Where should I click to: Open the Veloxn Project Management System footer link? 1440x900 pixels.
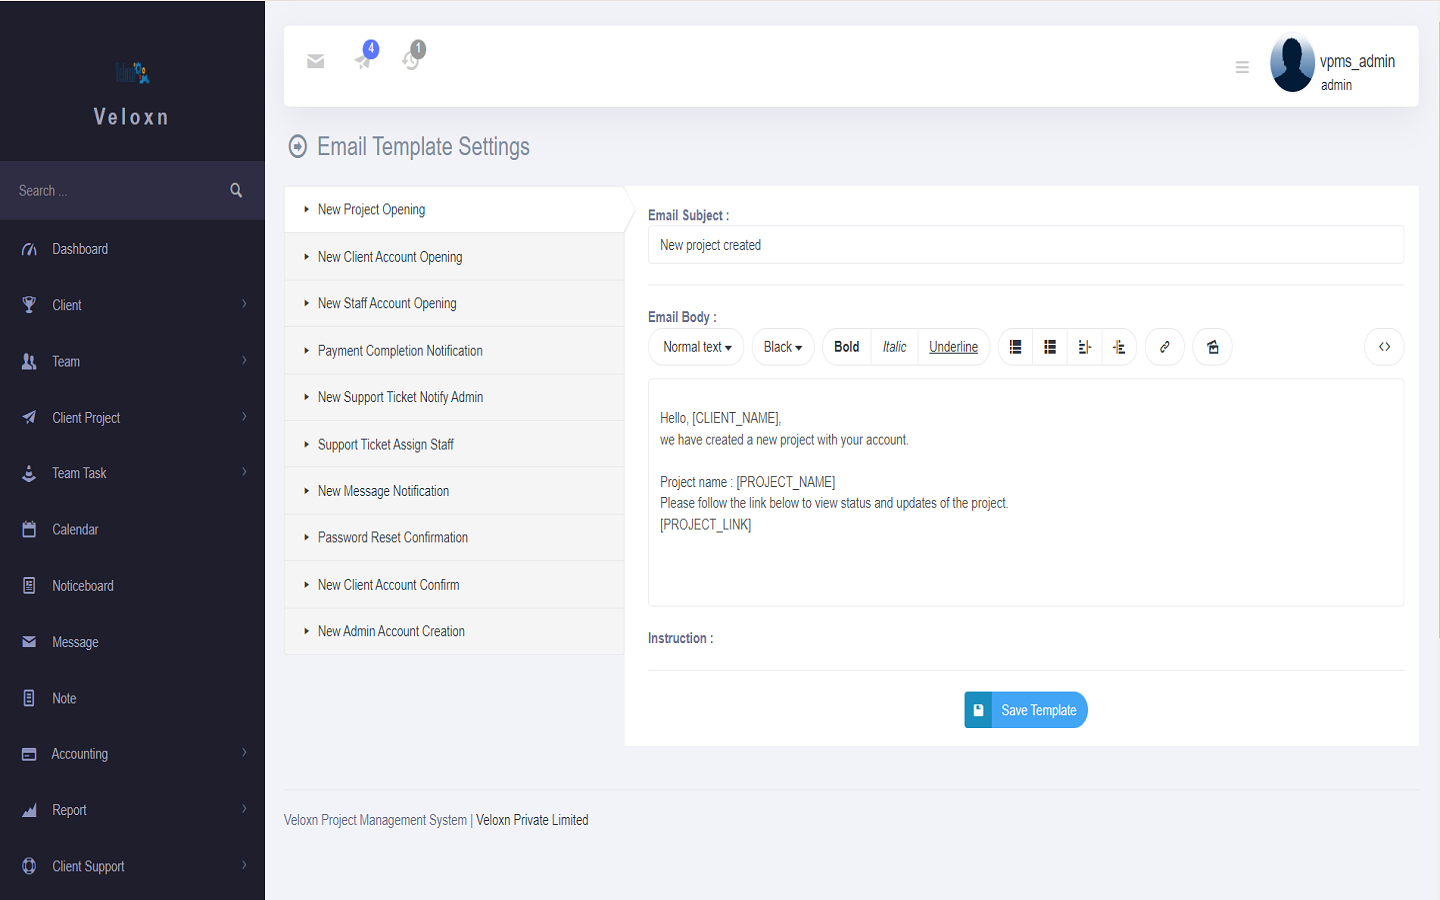[x=374, y=819]
